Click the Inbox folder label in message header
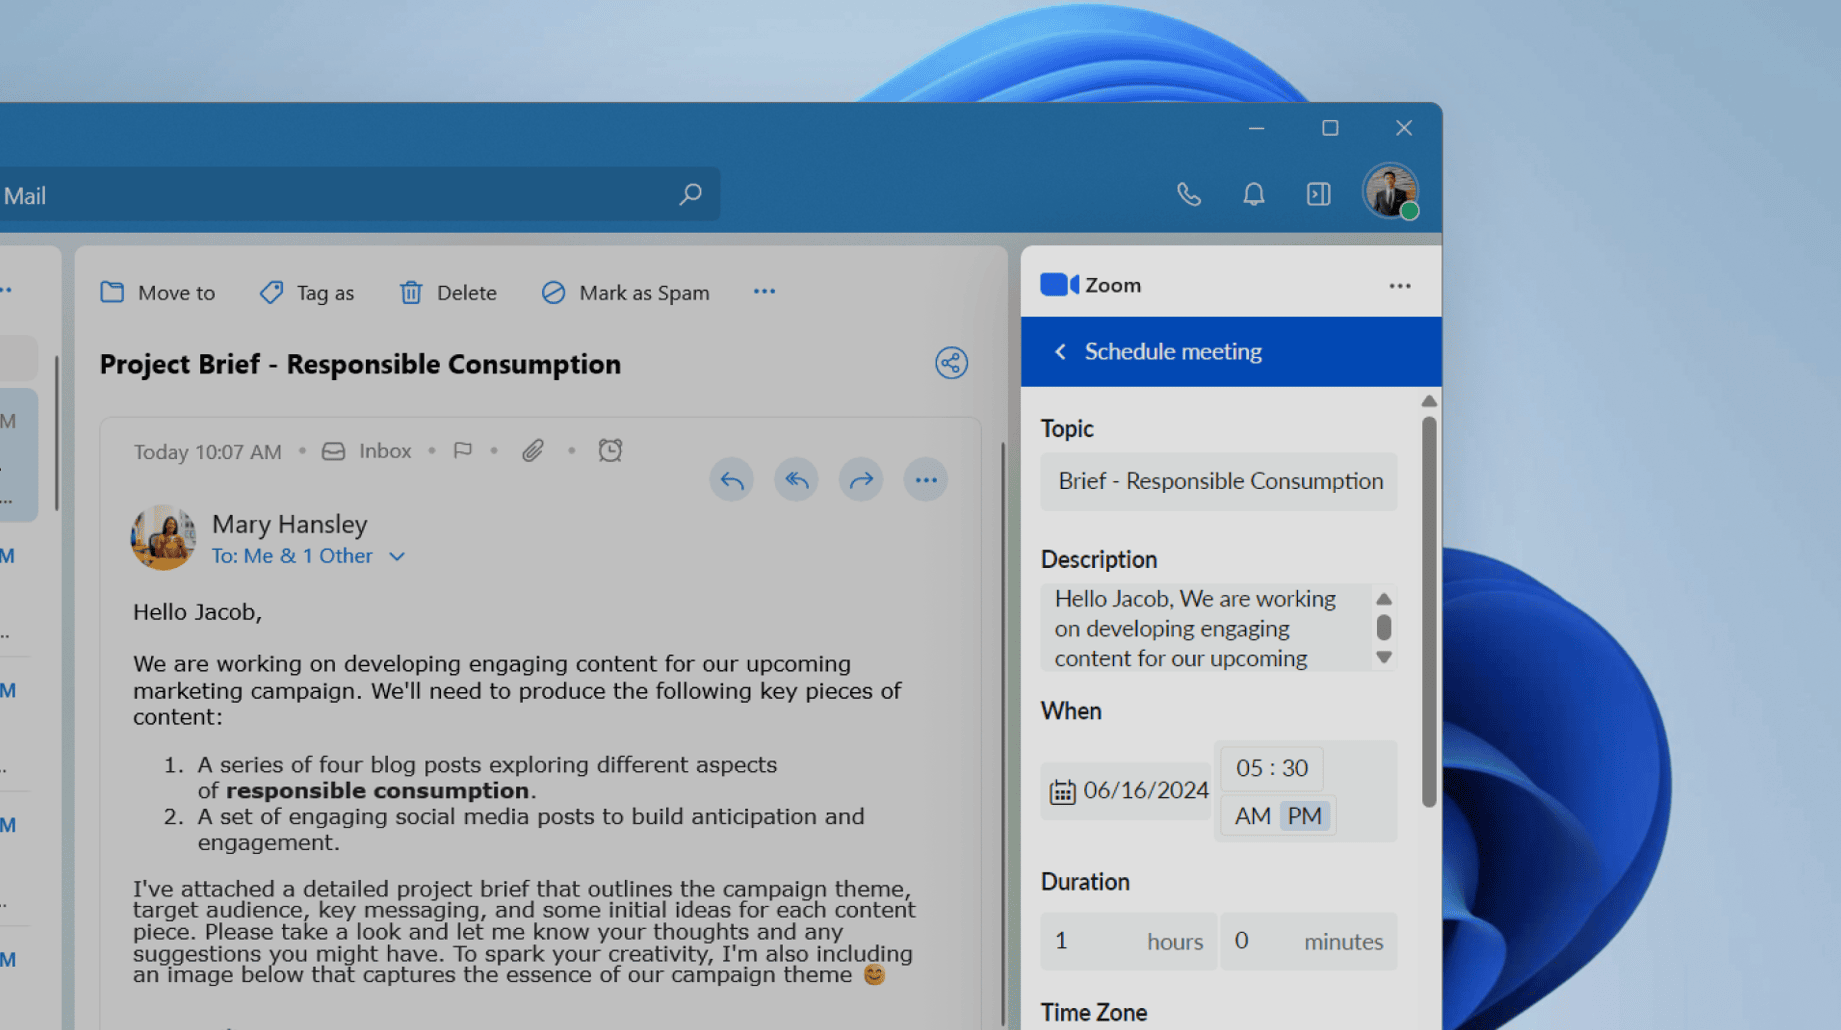This screenshot has width=1841, height=1030. pos(385,451)
